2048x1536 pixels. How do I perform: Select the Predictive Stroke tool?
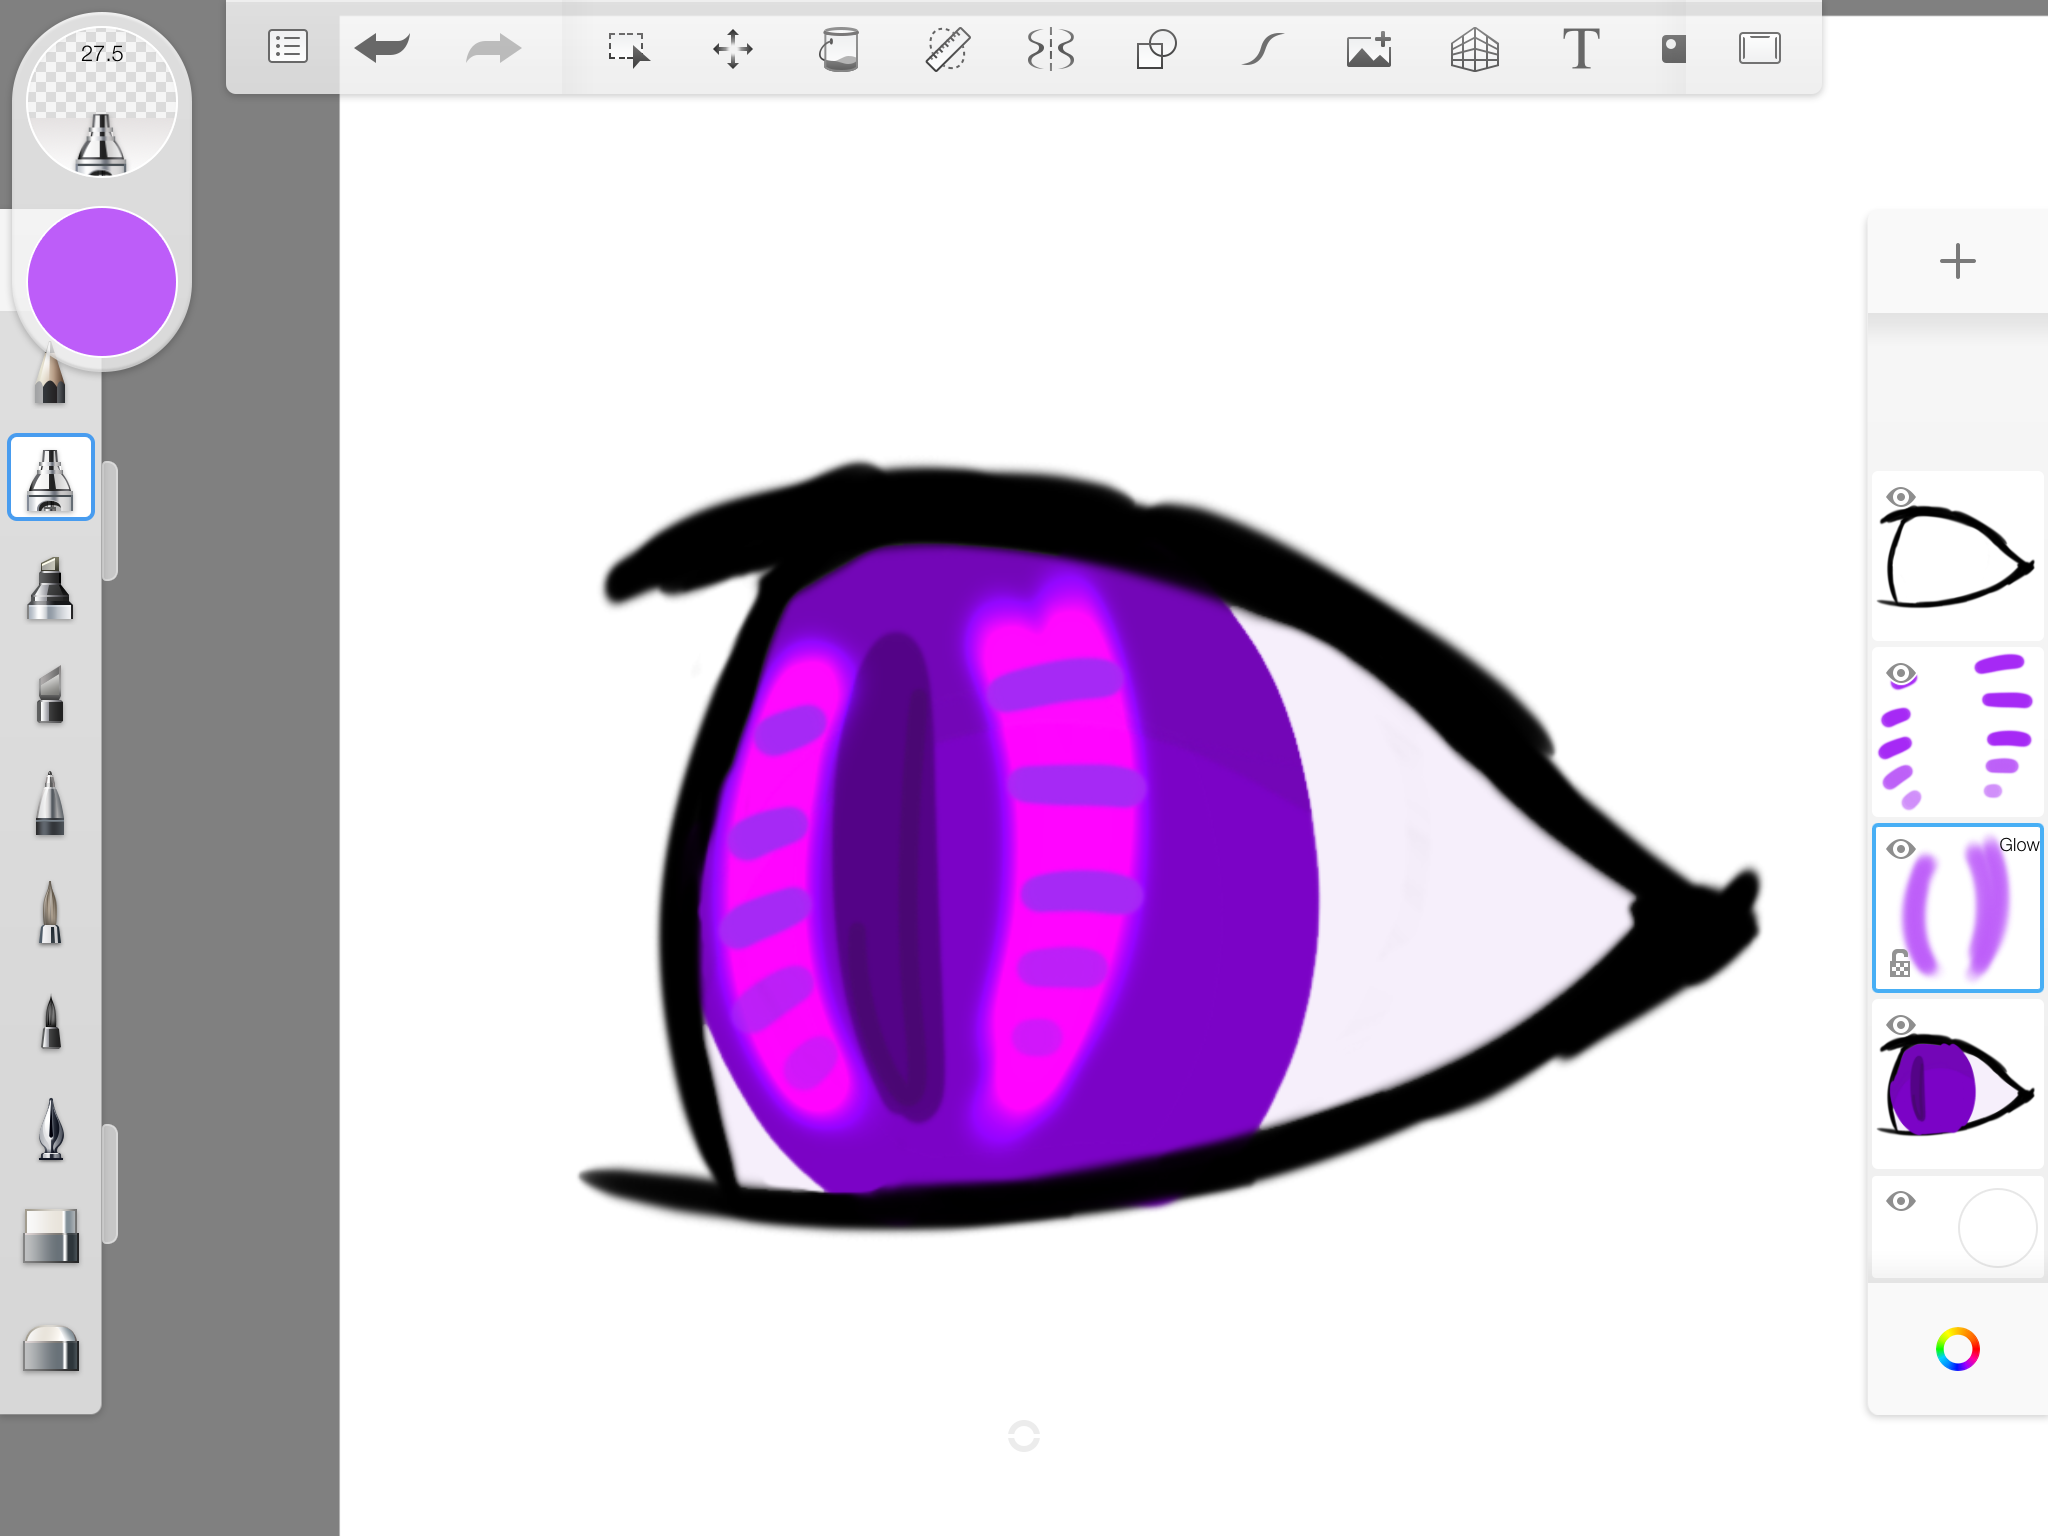[1263, 48]
